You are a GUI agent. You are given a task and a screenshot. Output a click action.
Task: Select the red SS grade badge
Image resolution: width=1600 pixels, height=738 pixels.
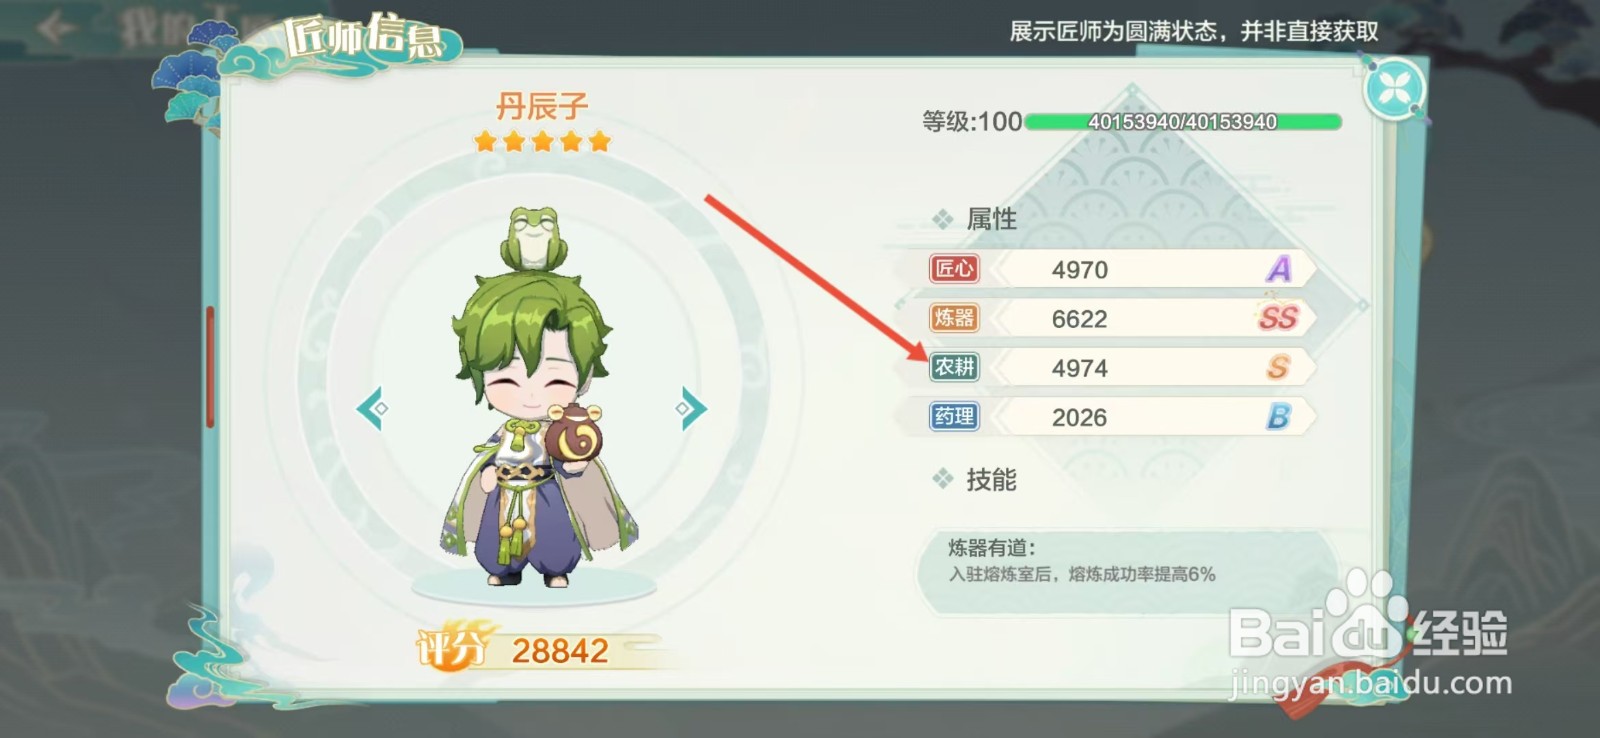coord(1278,318)
